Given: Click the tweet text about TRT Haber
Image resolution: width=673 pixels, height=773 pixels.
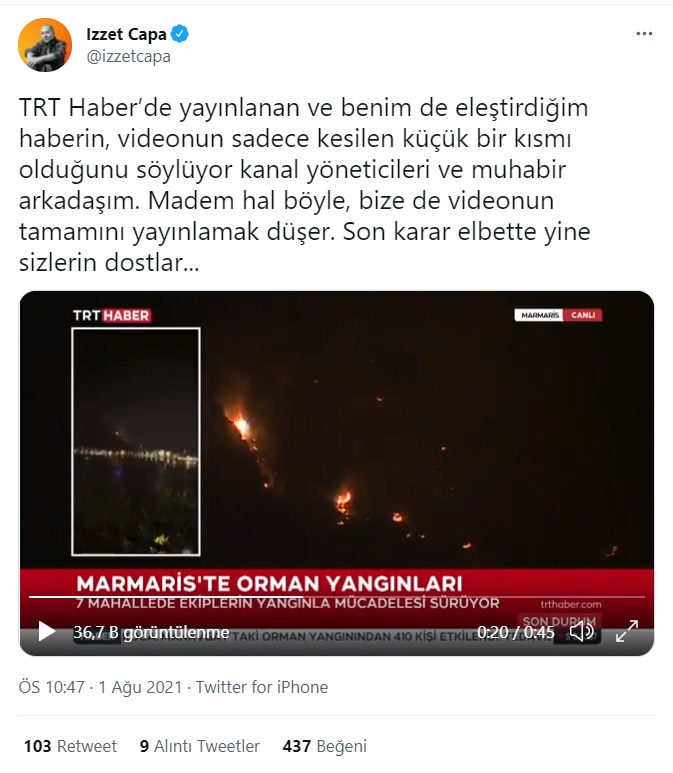Looking at the screenshot, I should coord(305,185).
